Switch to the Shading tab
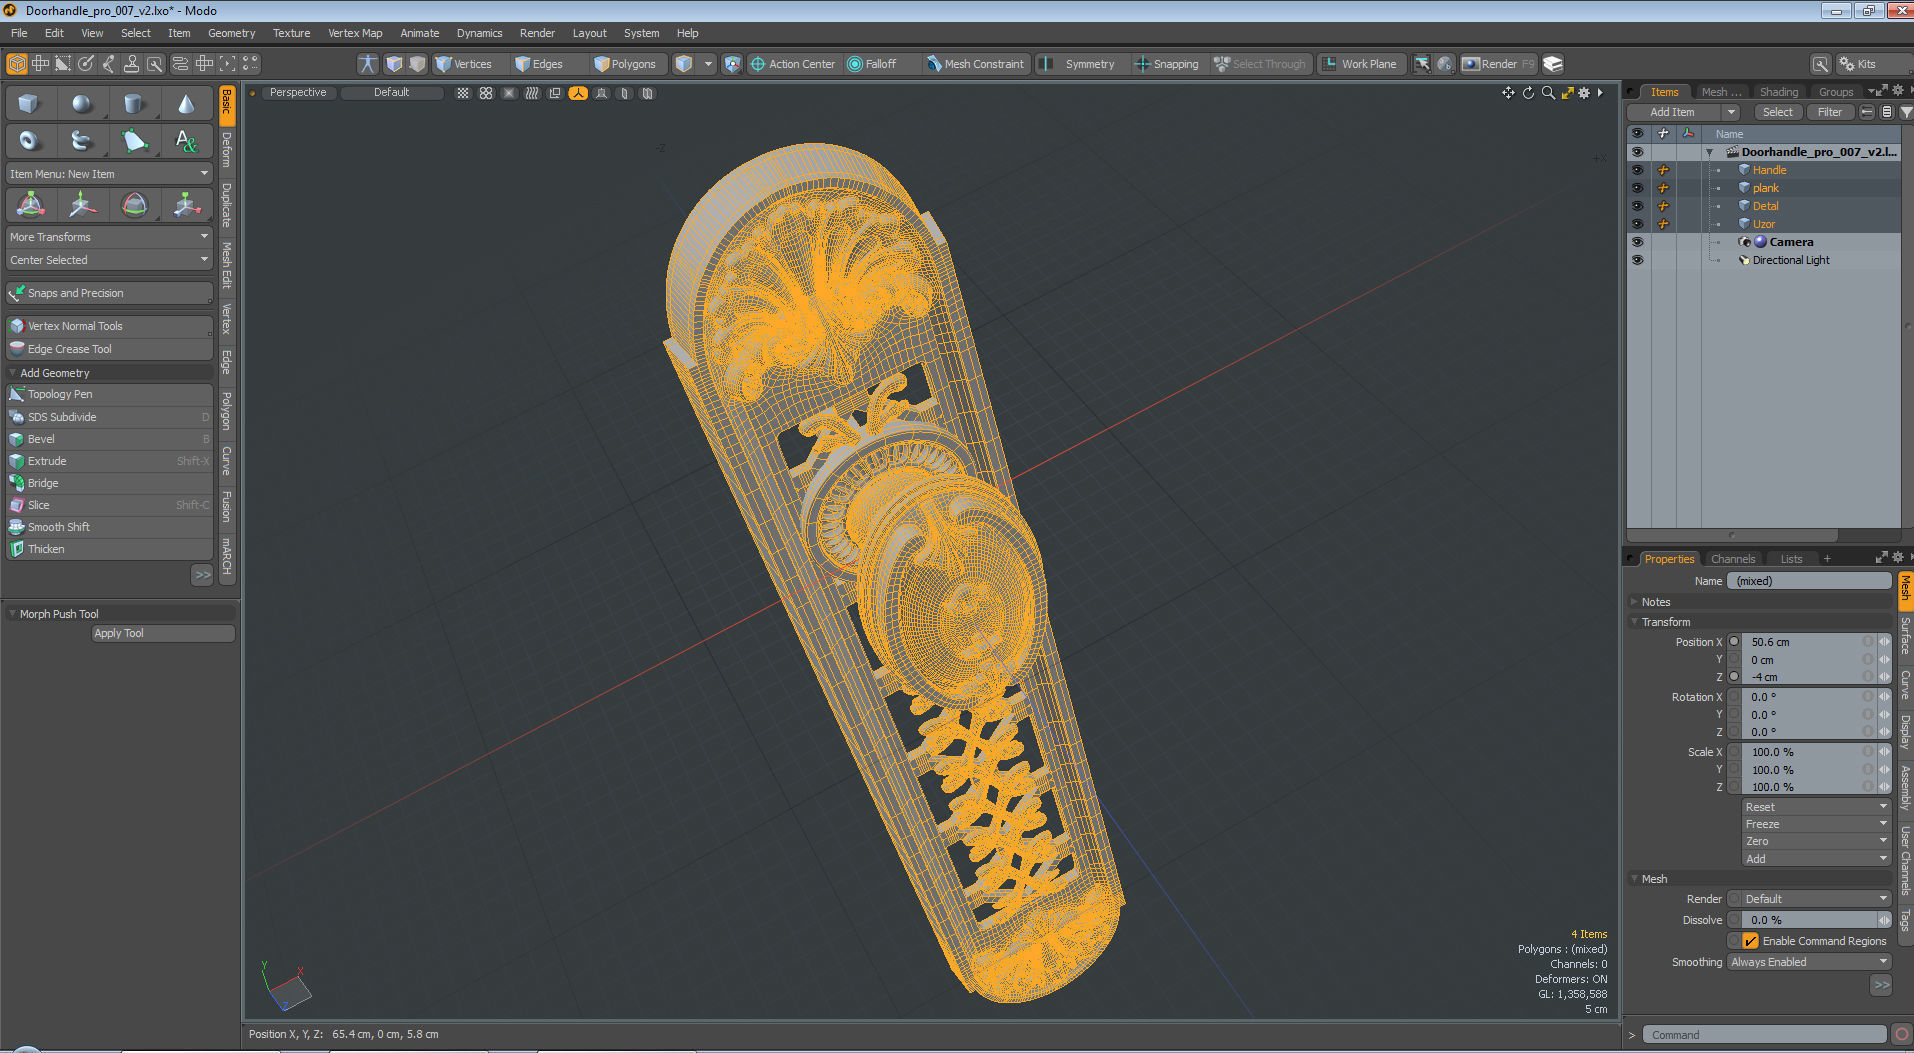1914x1053 pixels. (1779, 92)
